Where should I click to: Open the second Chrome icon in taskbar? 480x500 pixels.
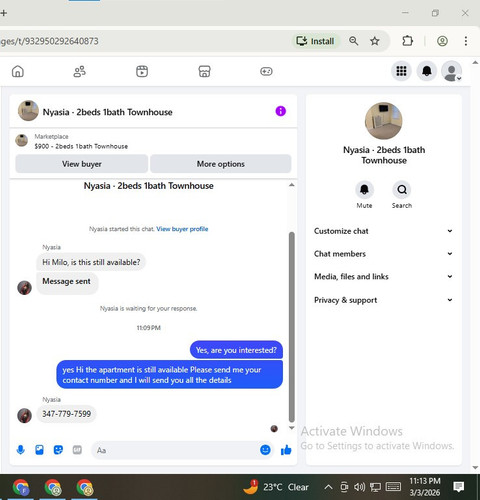click(x=53, y=487)
